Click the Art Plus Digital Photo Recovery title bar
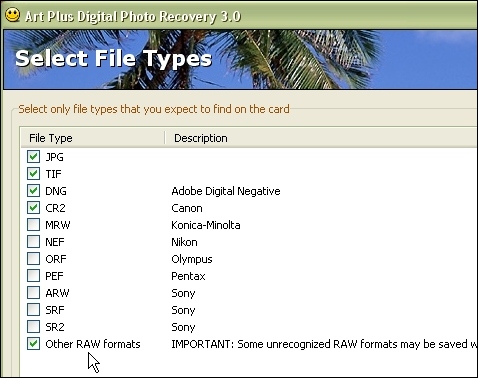 (239, 16)
